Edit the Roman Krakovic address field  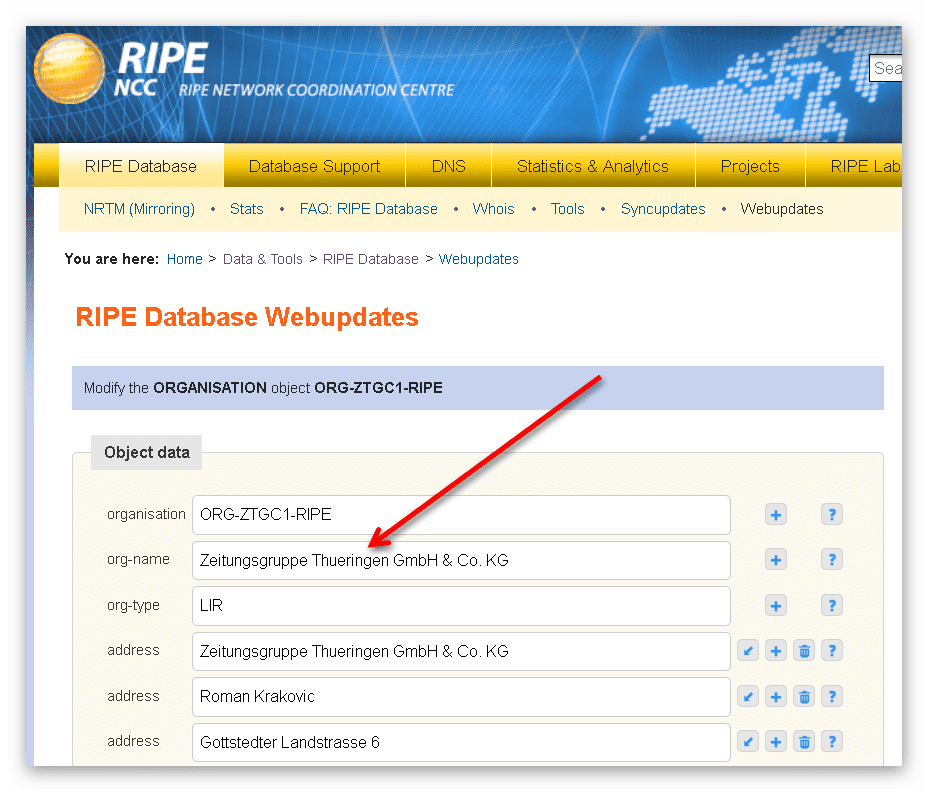[x=461, y=697]
